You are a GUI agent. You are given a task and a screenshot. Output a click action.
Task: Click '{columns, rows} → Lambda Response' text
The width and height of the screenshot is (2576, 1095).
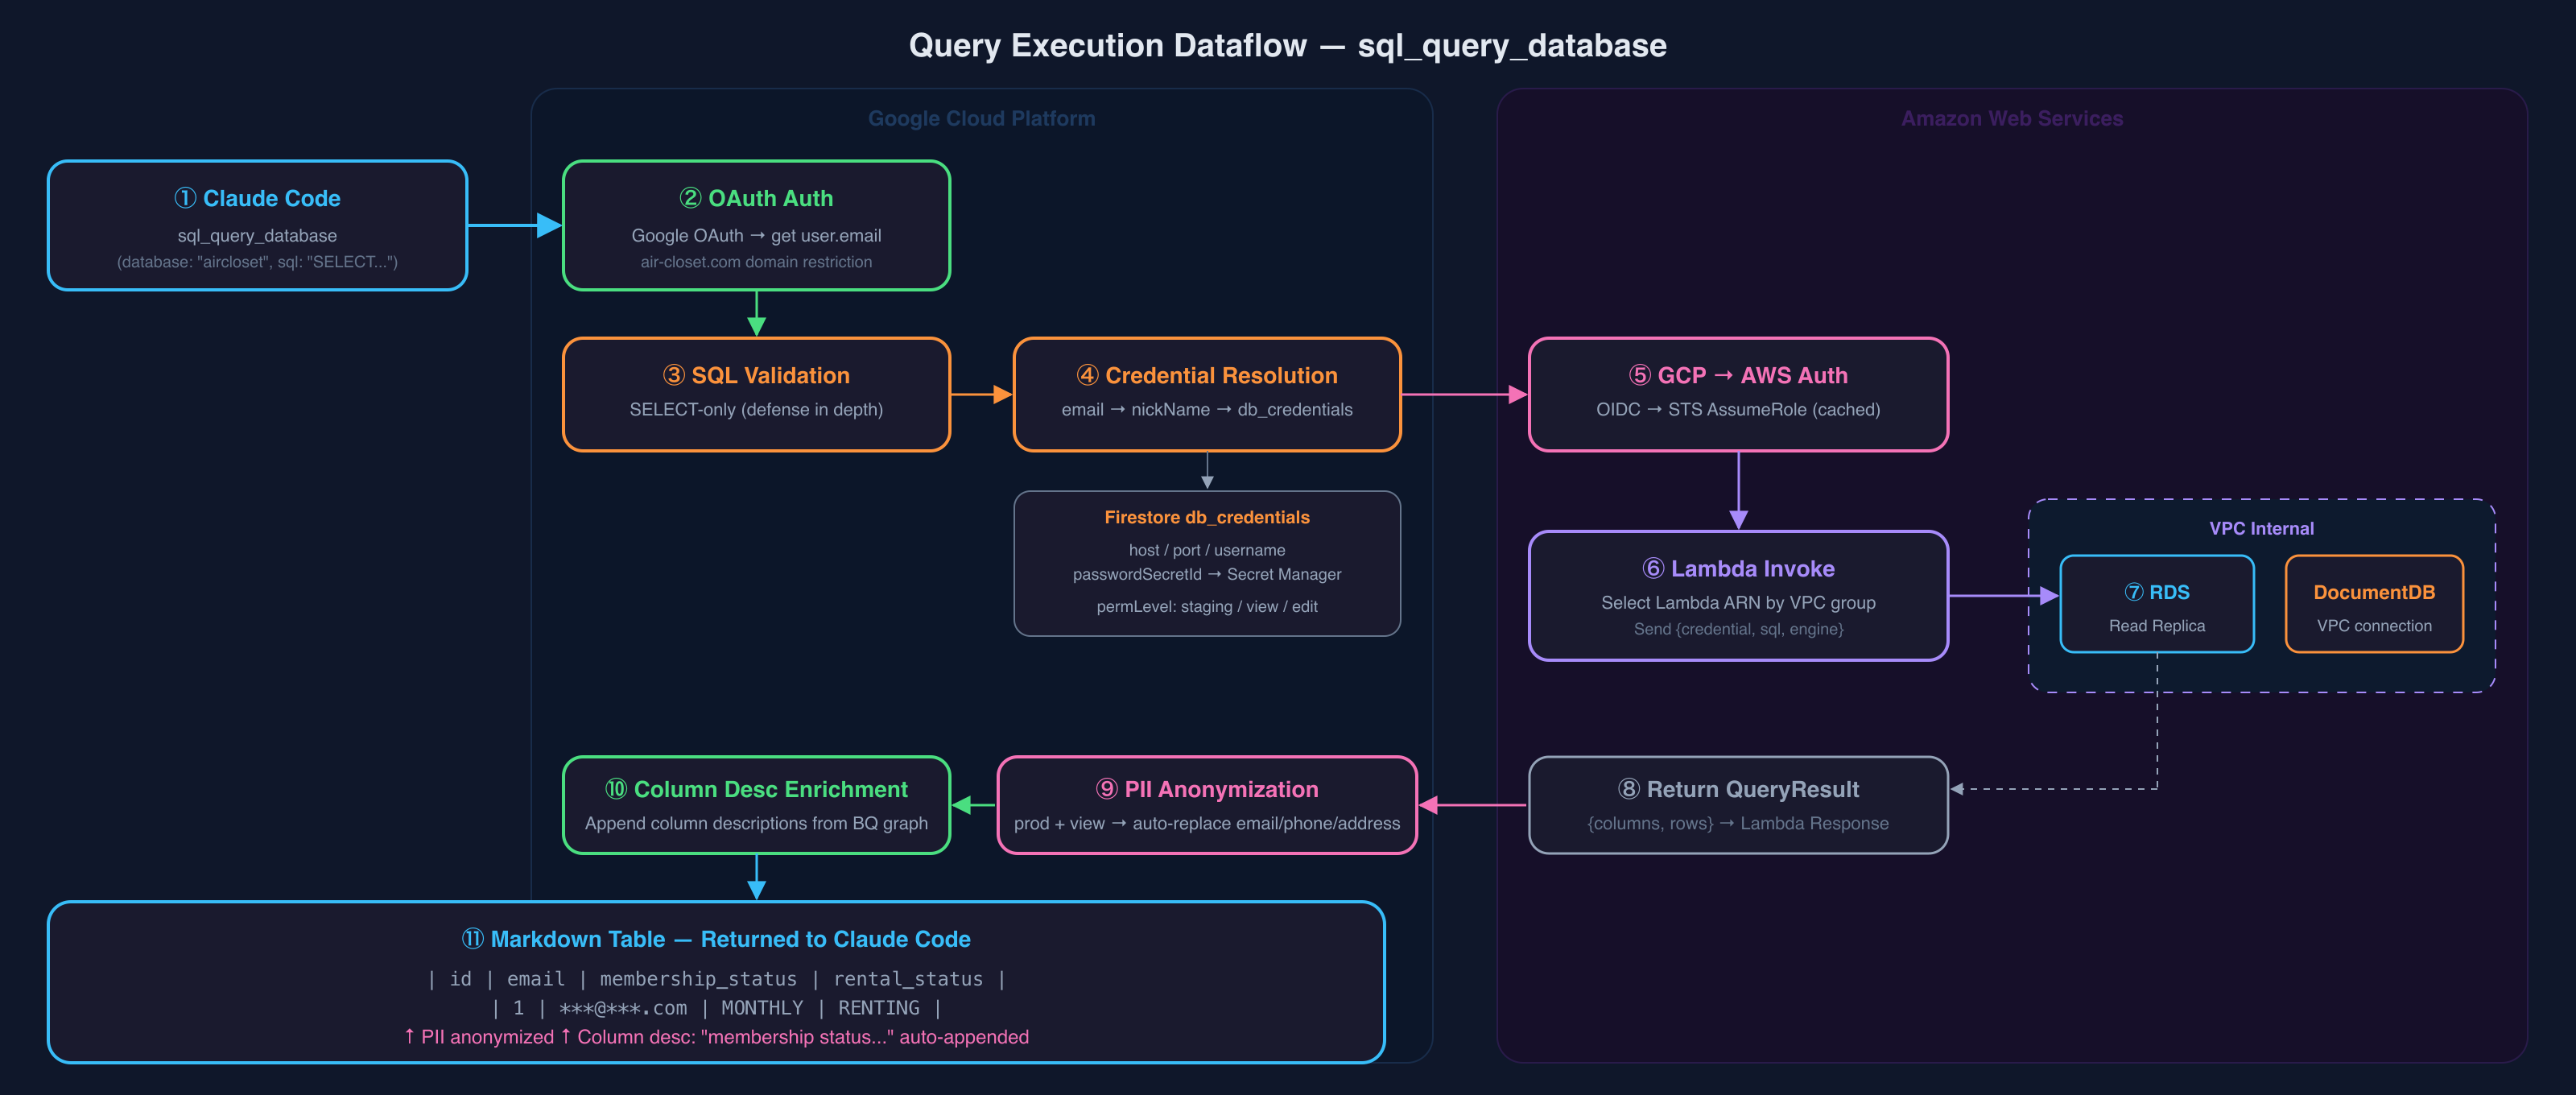[x=1738, y=823]
